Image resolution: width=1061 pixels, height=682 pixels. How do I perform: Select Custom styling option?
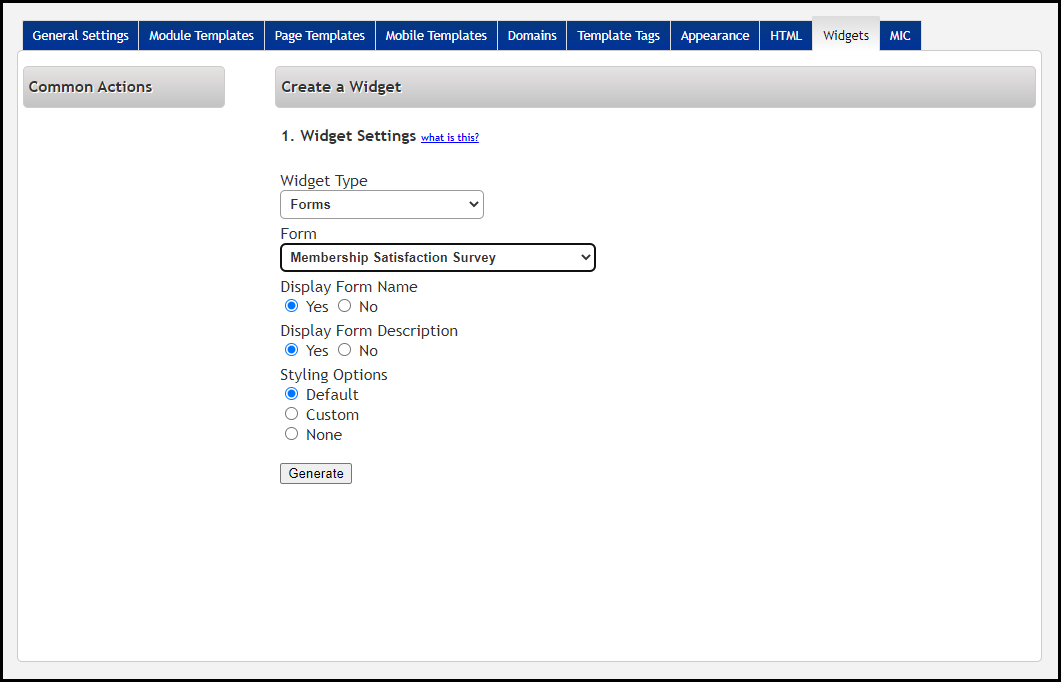292,414
